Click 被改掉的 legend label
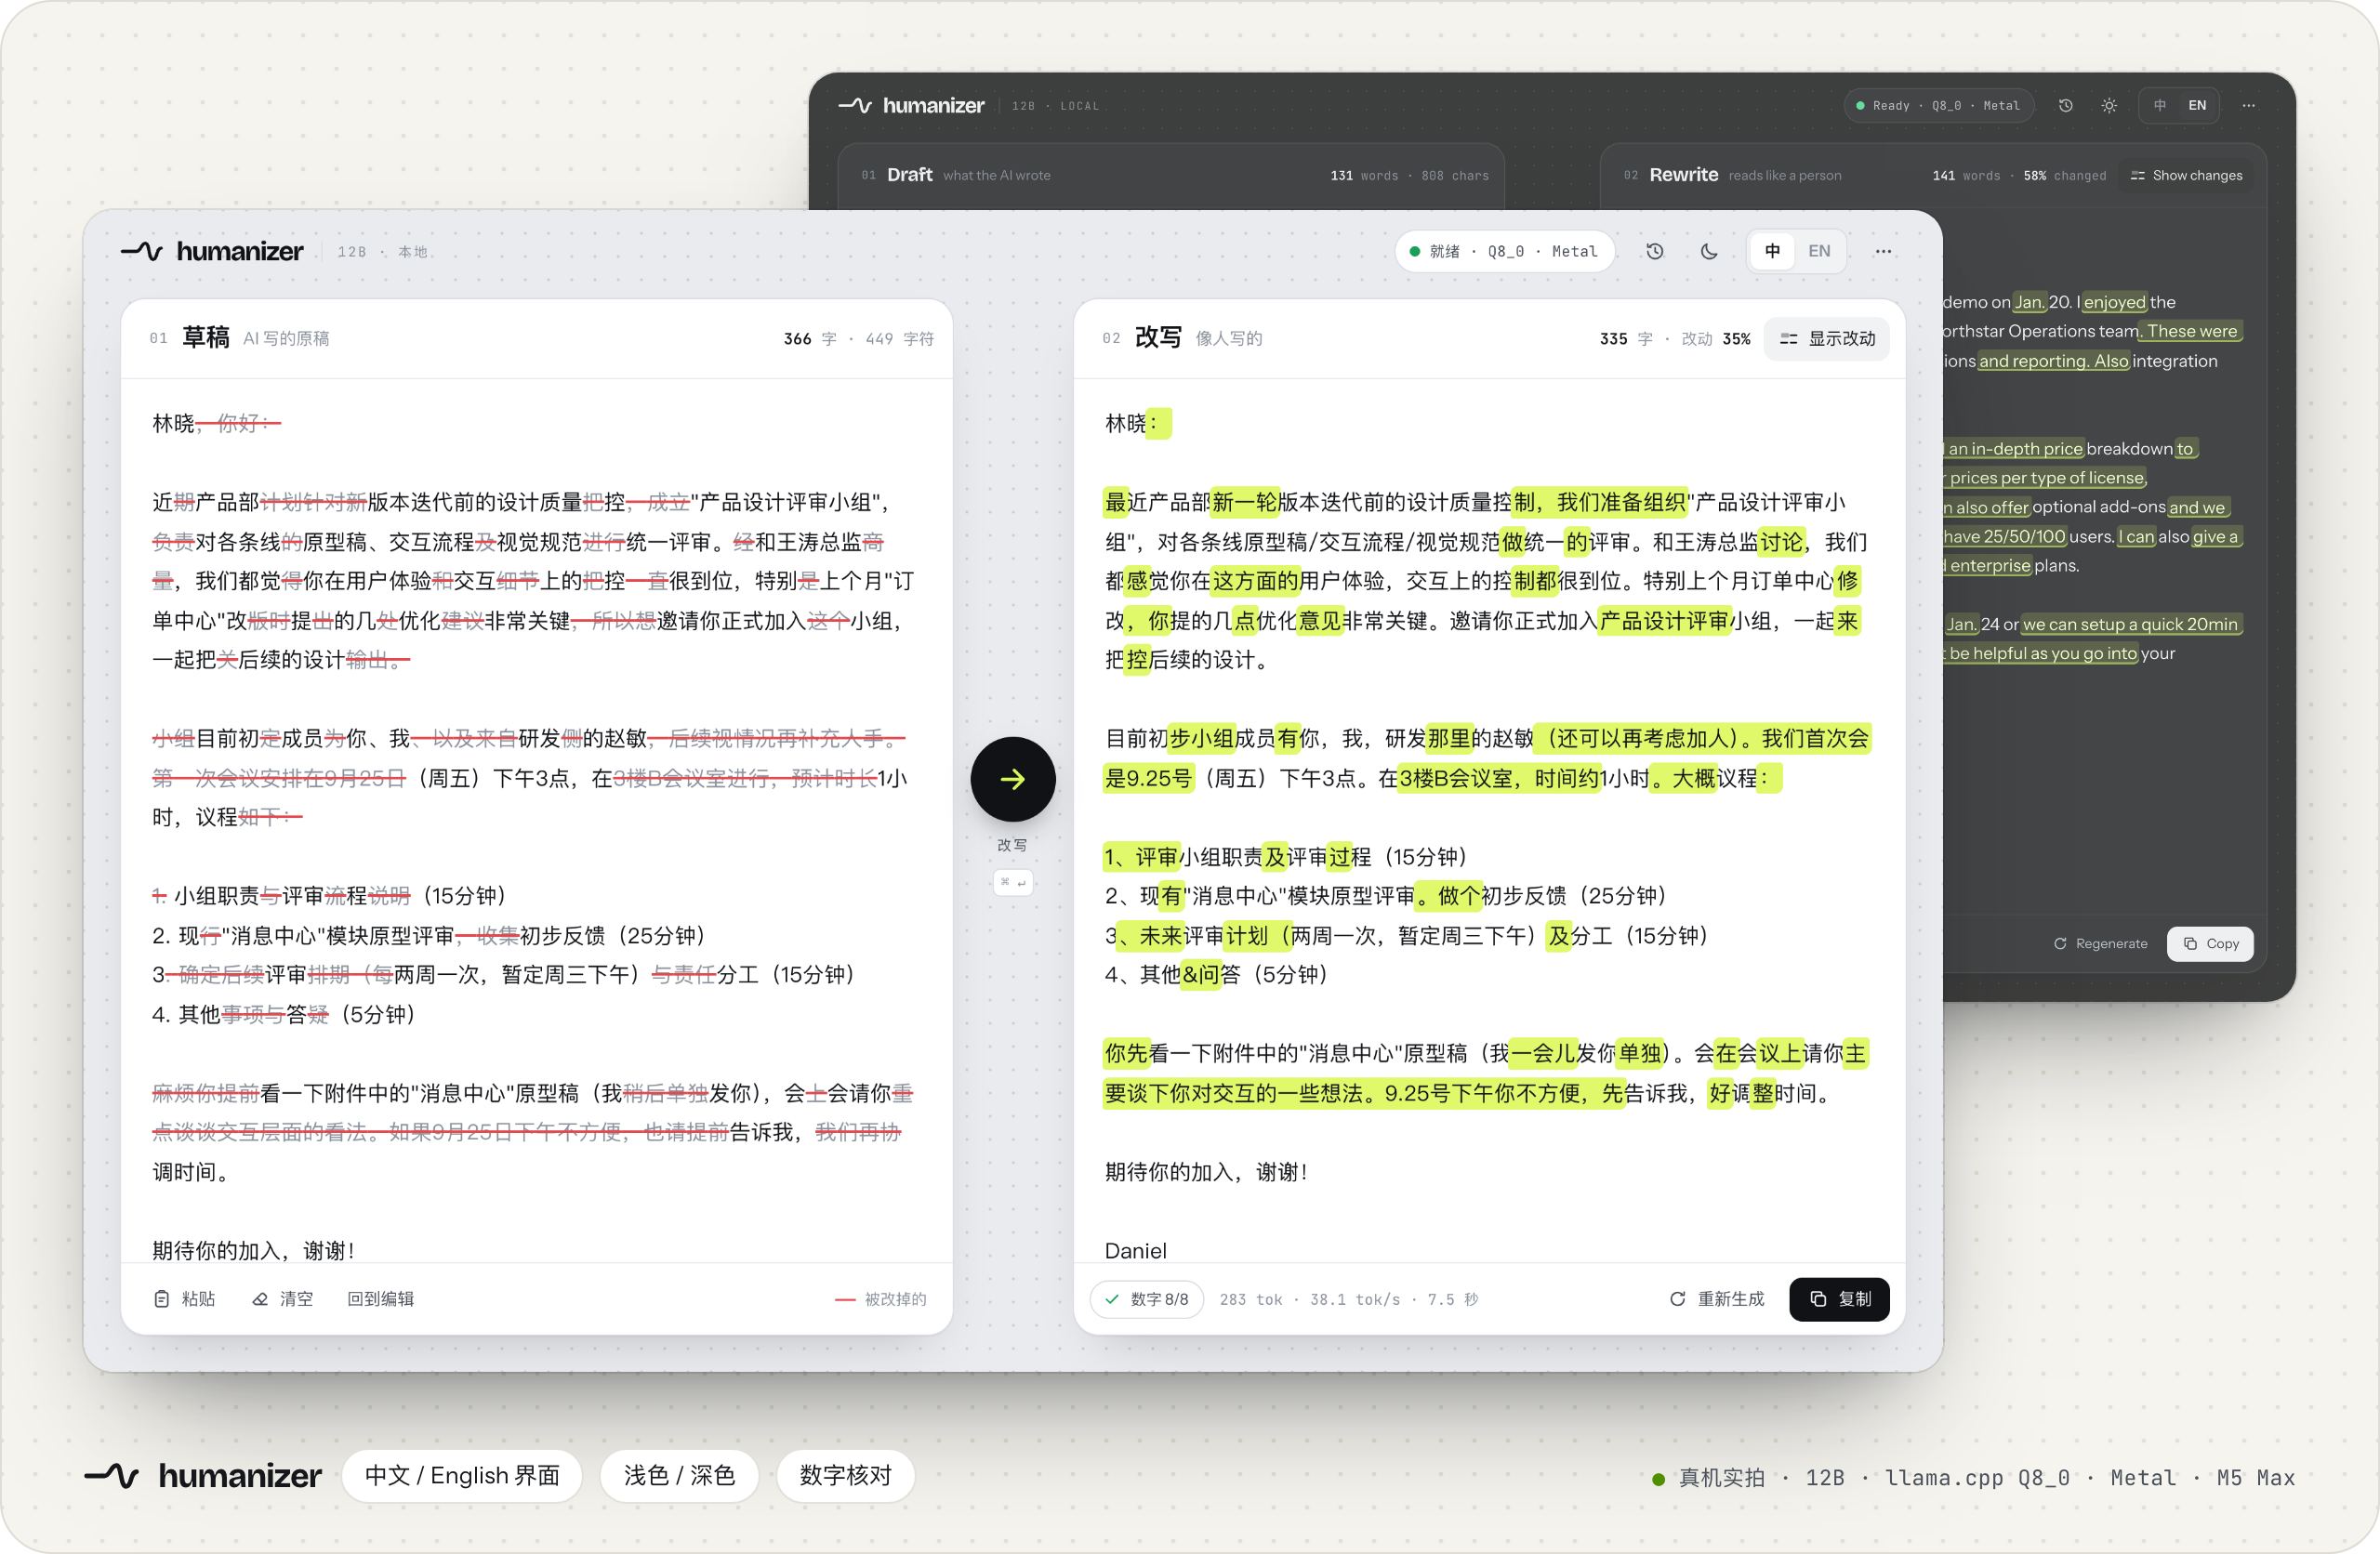This screenshot has width=2380, height=1554. [895, 1299]
